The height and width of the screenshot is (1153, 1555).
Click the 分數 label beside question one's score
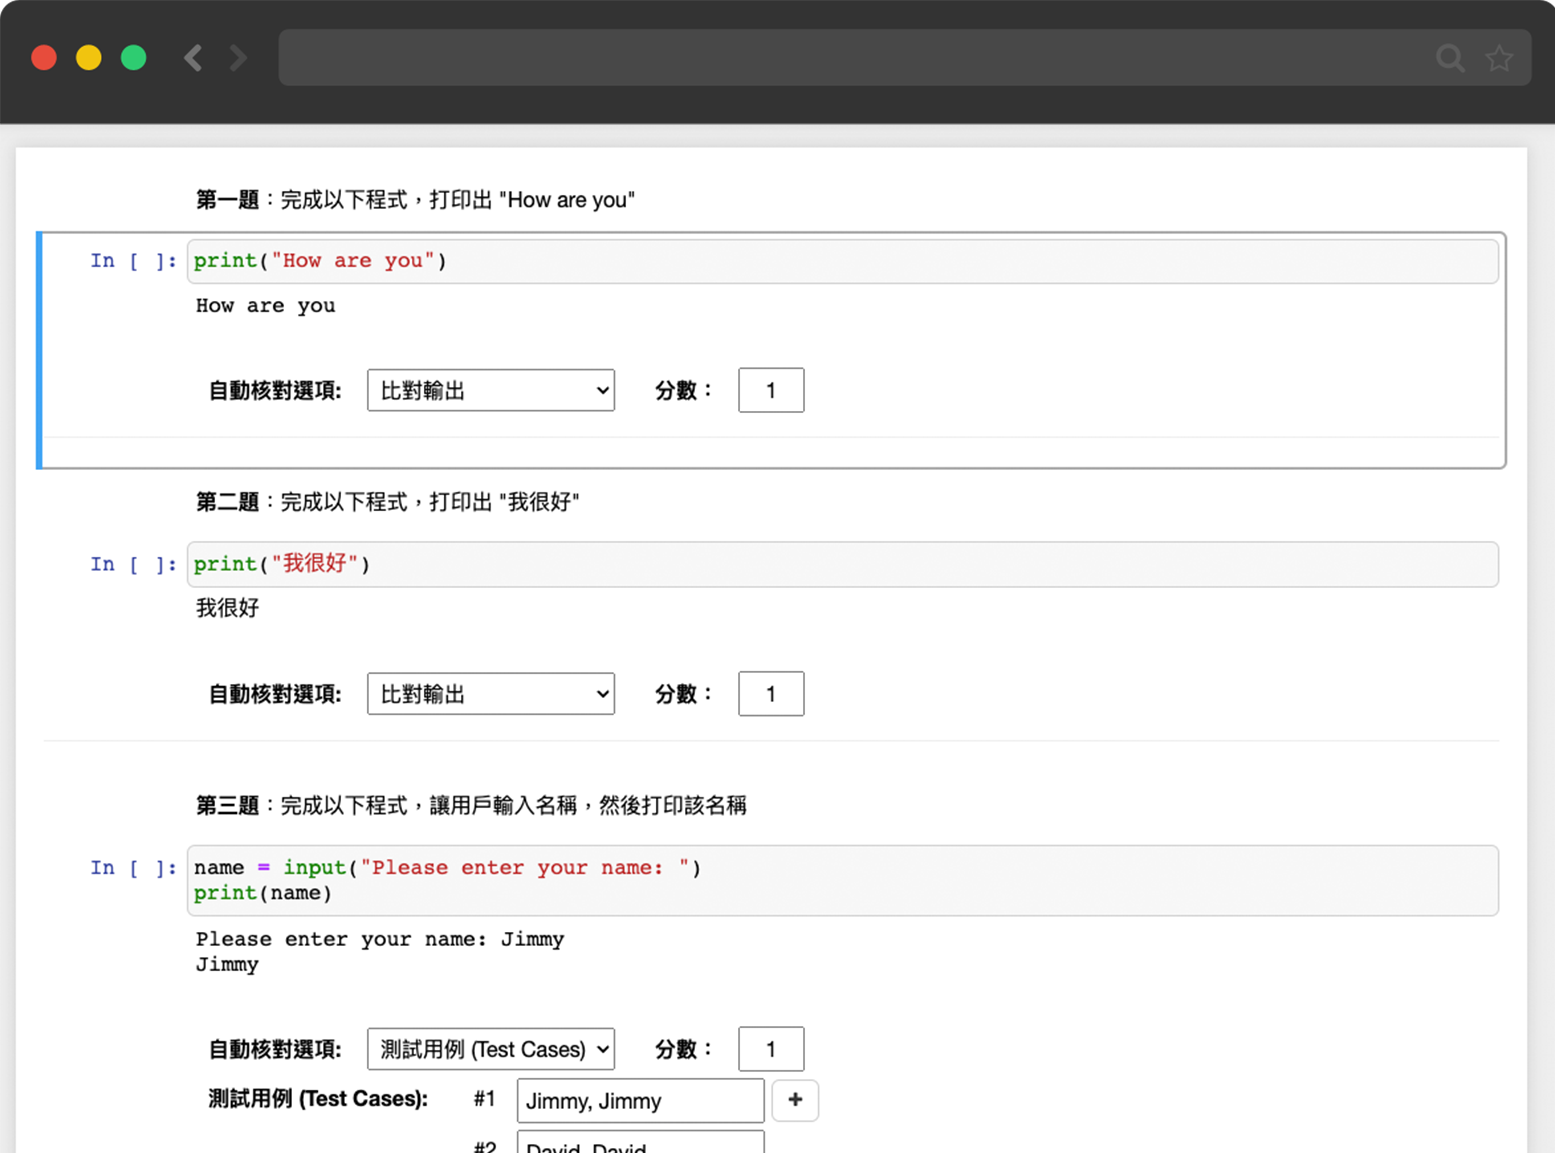point(684,390)
